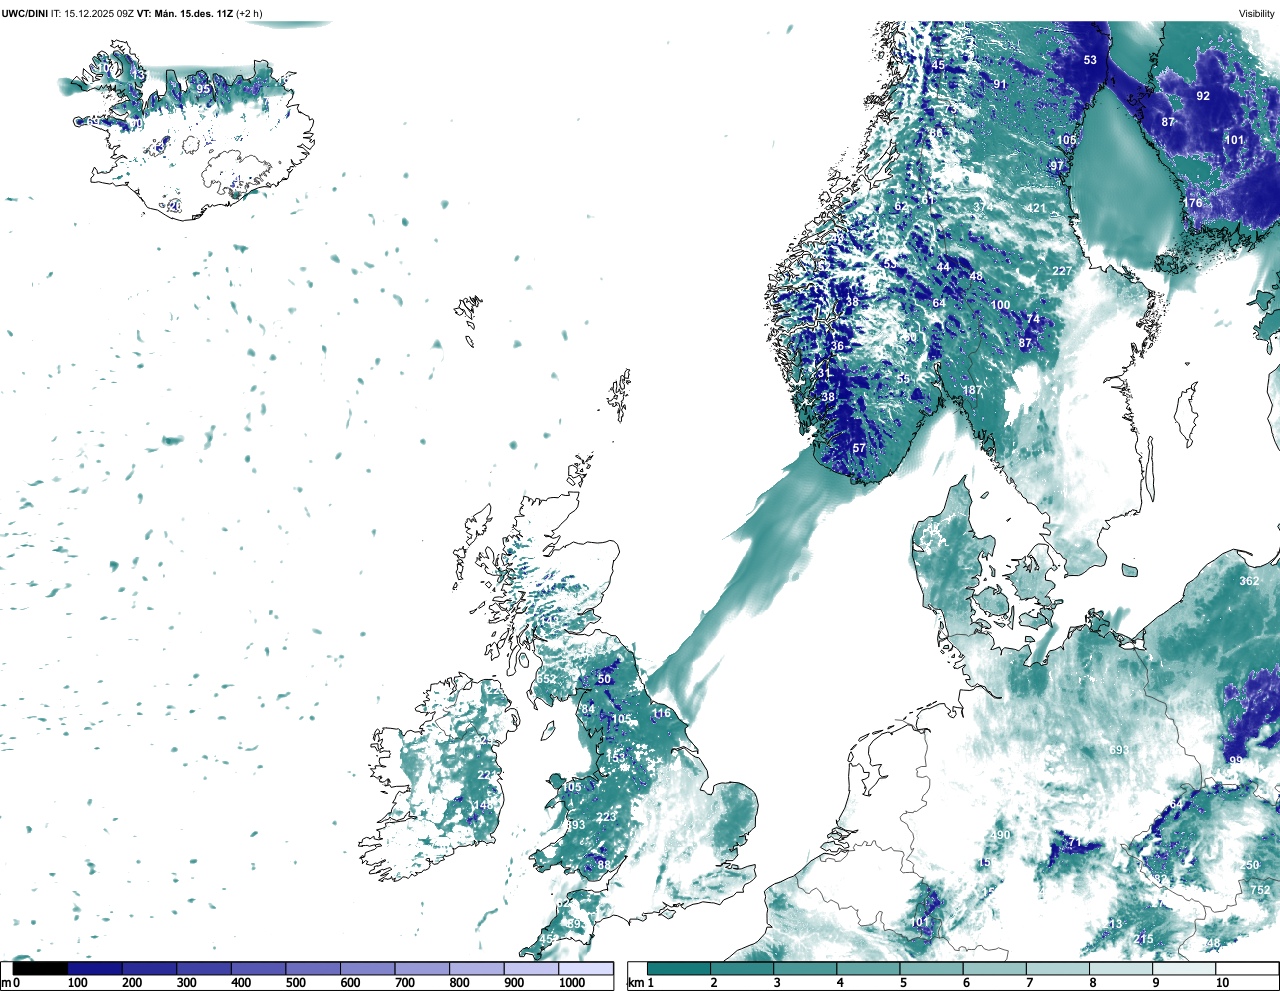Viewport: 1280px width, 991px height.
Task: Select the white swatch right of 10 km
Action: click(1246, 969)
